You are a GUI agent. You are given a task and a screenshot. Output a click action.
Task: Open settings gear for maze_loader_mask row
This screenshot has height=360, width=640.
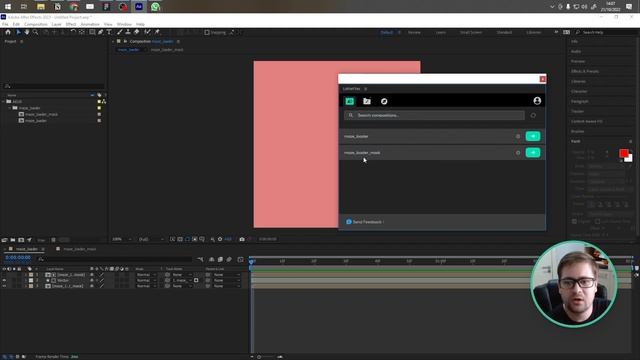click(518, 153)
